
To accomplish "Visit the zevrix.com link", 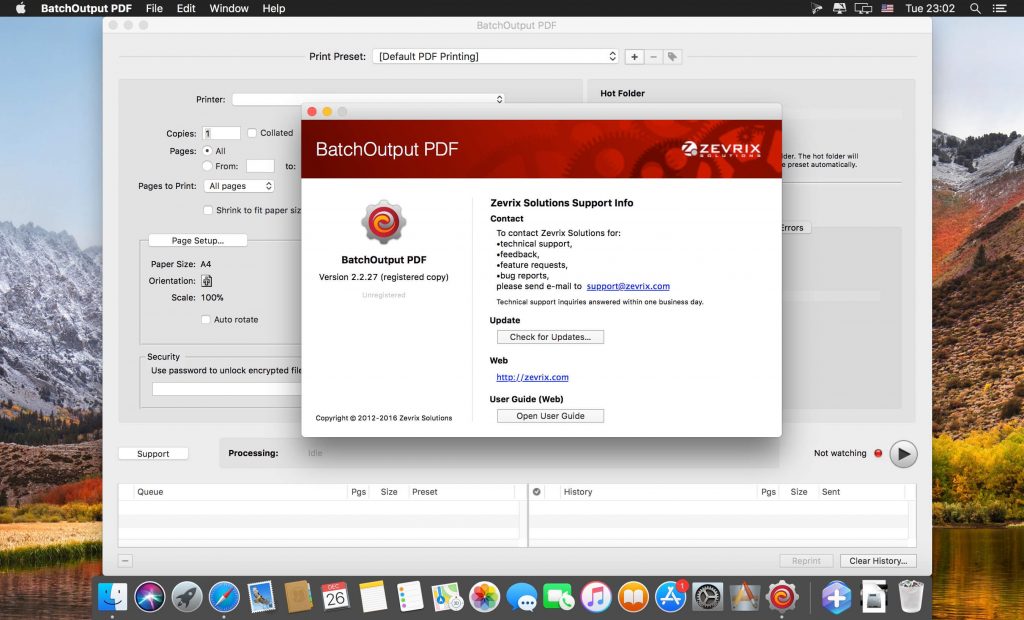I will click(x=532, y=377).
